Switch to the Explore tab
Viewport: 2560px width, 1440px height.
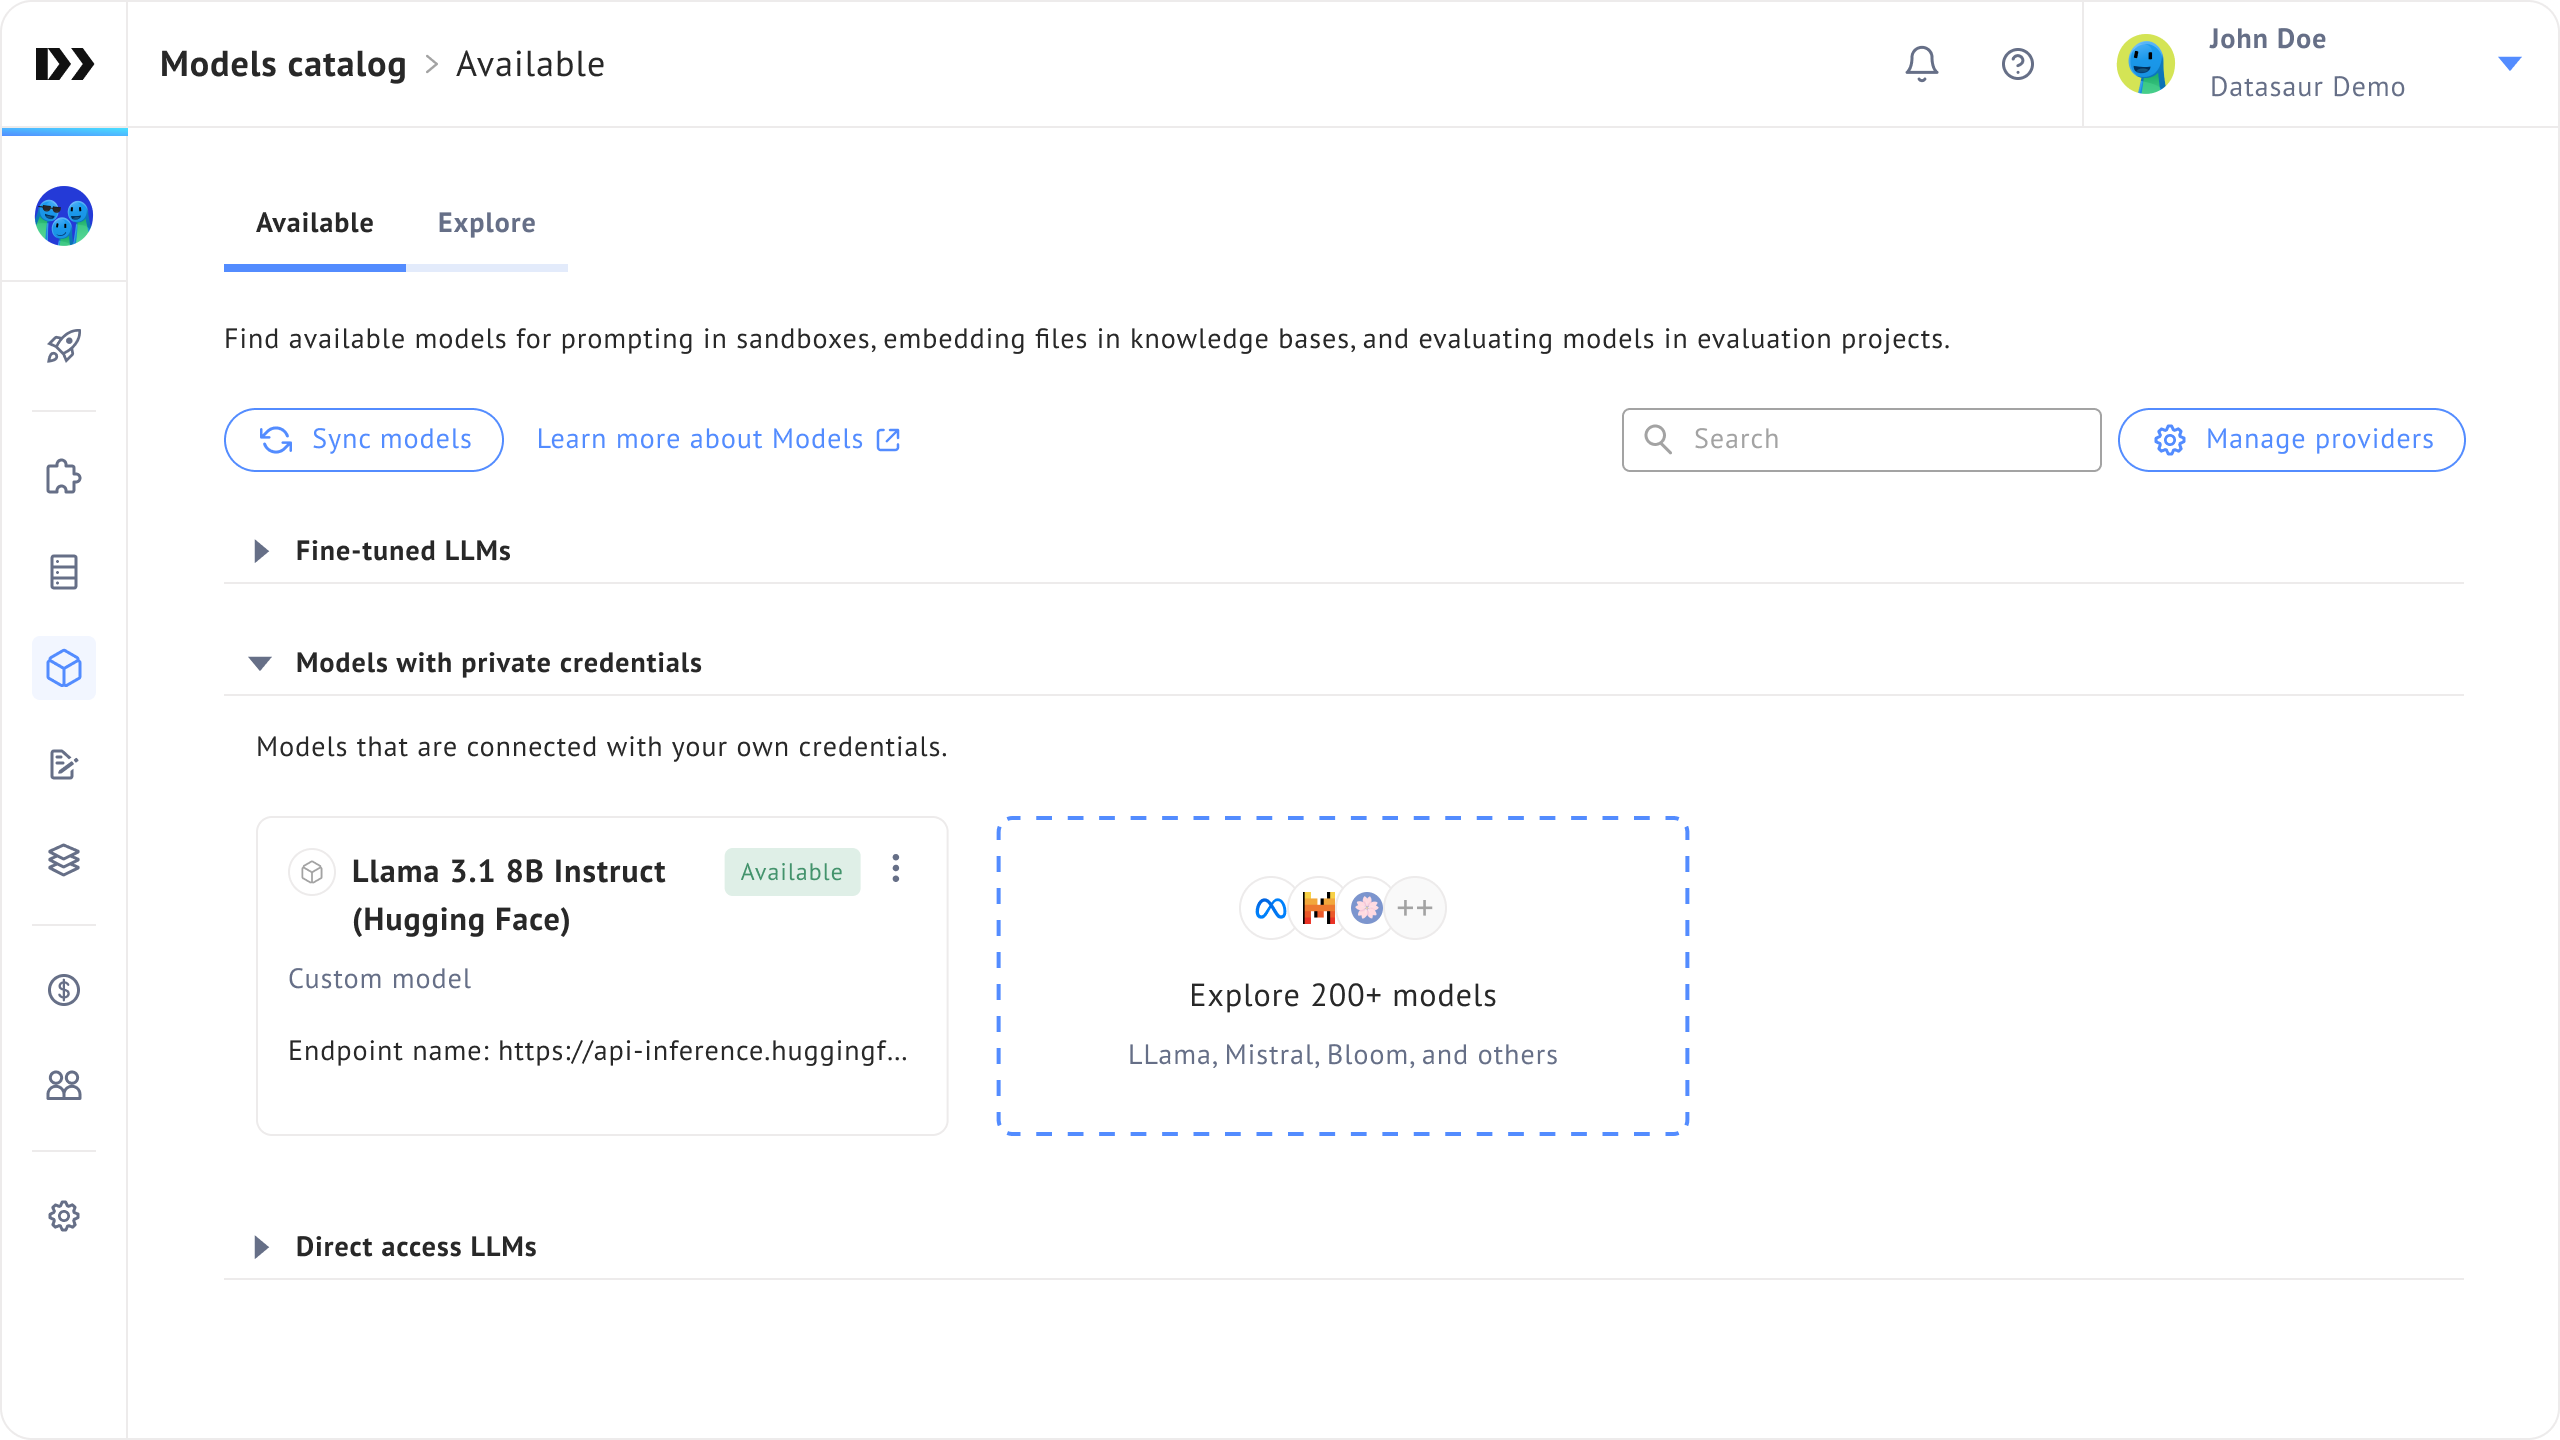(486, 223)
